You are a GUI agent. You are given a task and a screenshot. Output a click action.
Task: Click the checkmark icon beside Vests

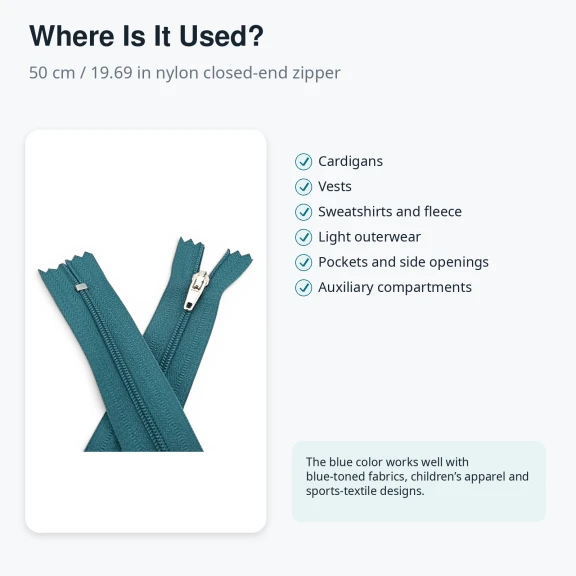(303, 187)
